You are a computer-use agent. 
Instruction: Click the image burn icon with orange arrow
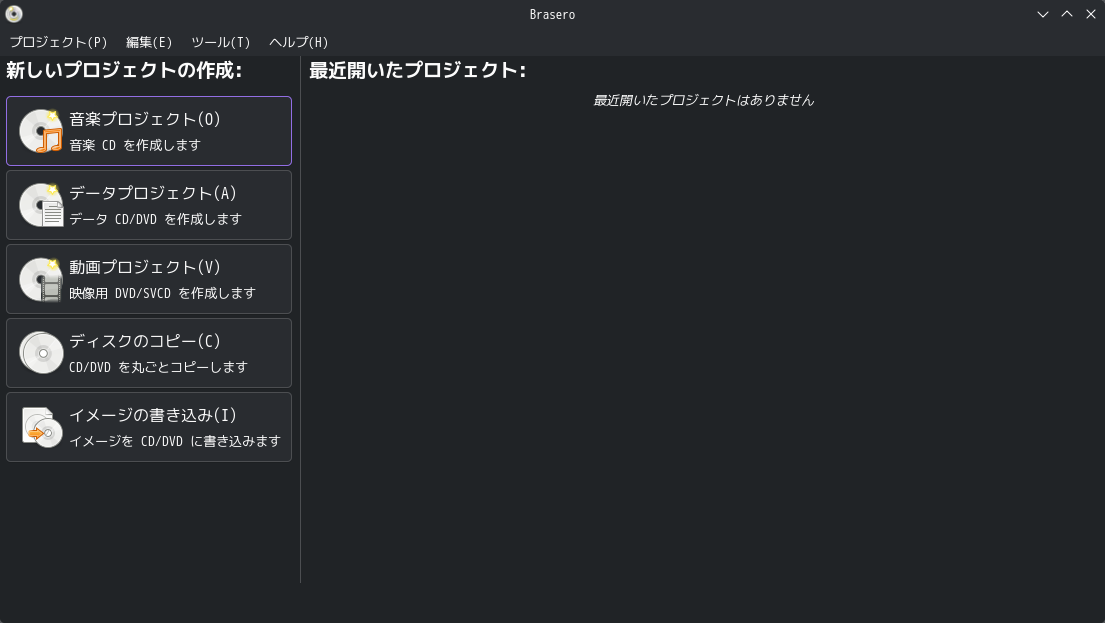pos(41,427)
